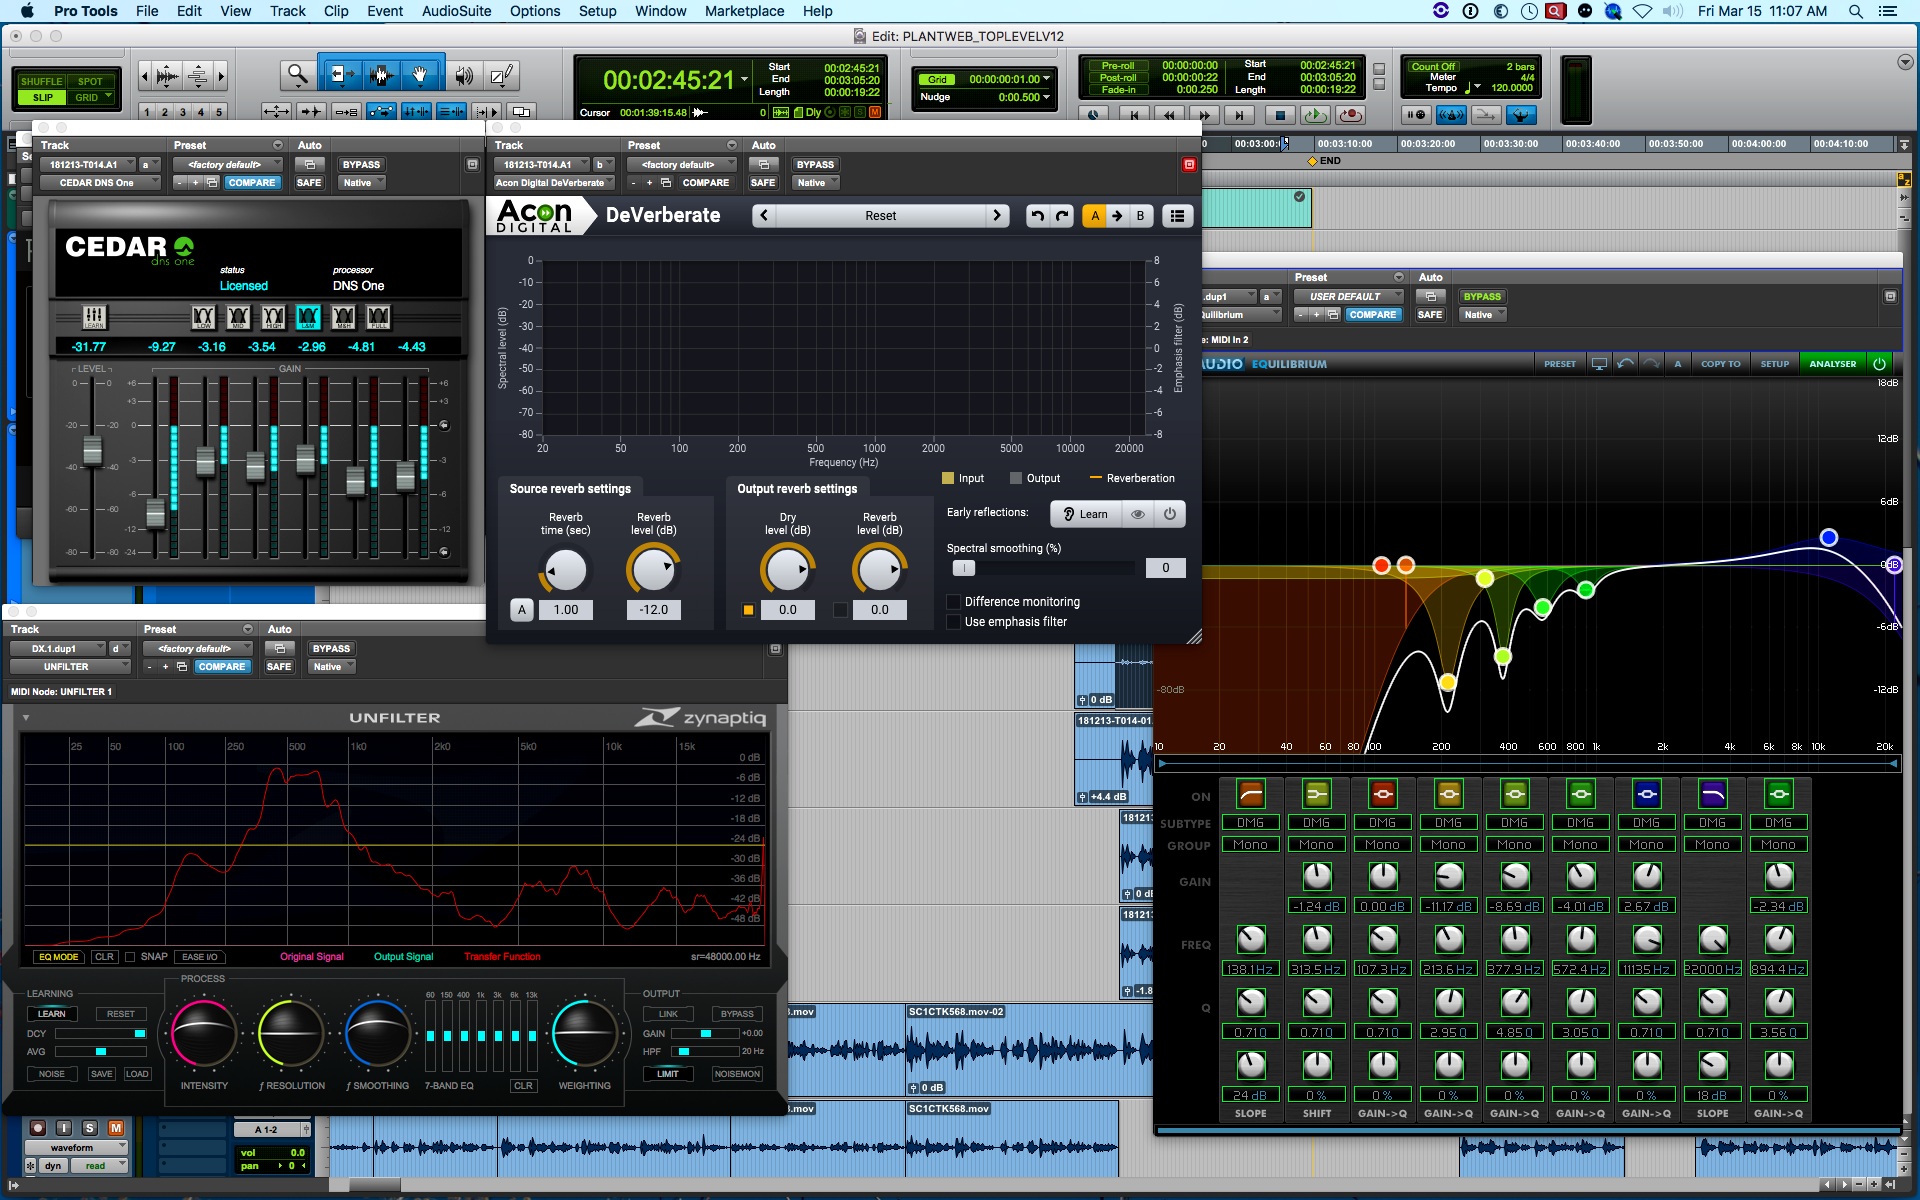Click LEARN button in UNFILTER
Viewport: 1920px width, 1200px height.
point(52,1014)
